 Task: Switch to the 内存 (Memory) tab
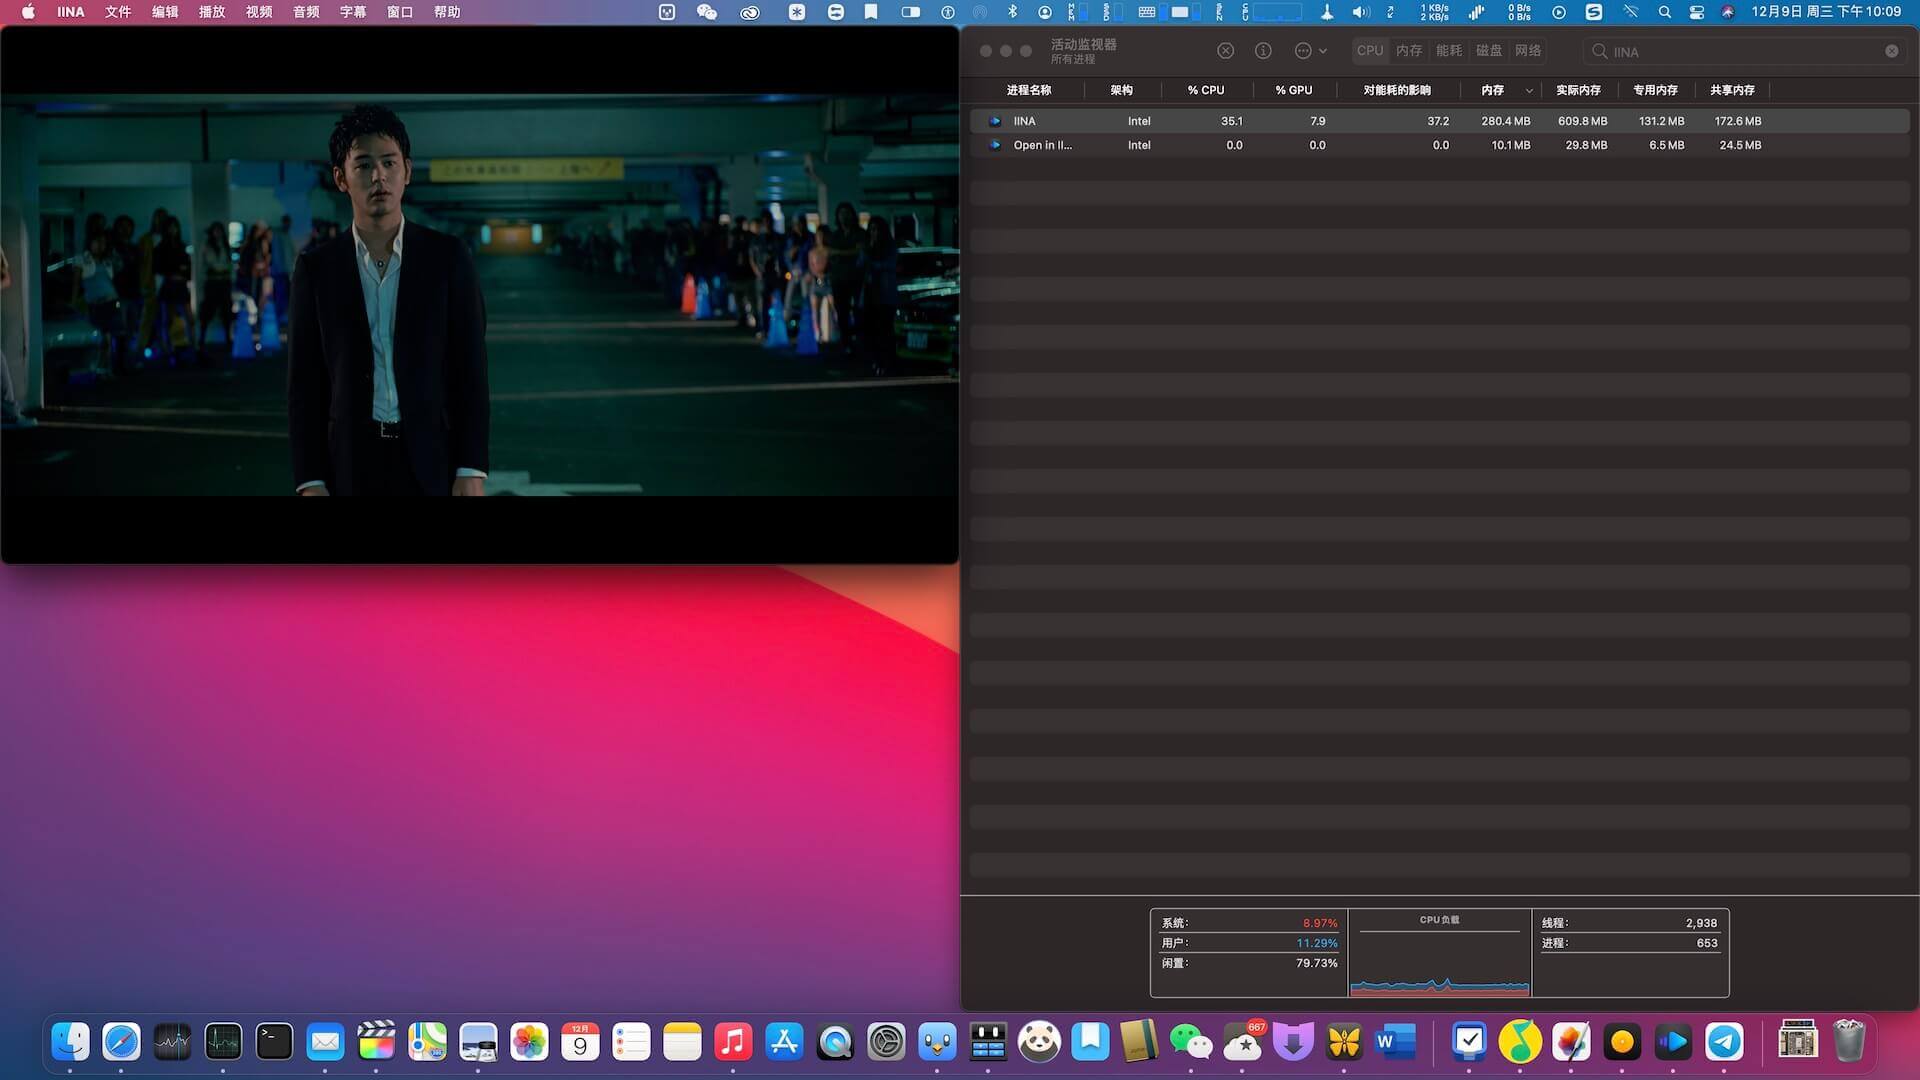point(1409,51)
